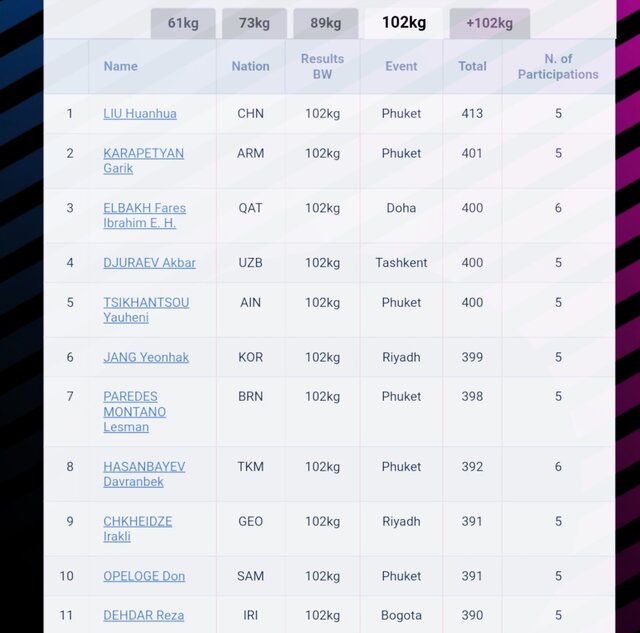View PAREDES MONTANO Lesman profile
Image resolution: width=640 pixels, height=633 pixels.
tap(134, 411)
